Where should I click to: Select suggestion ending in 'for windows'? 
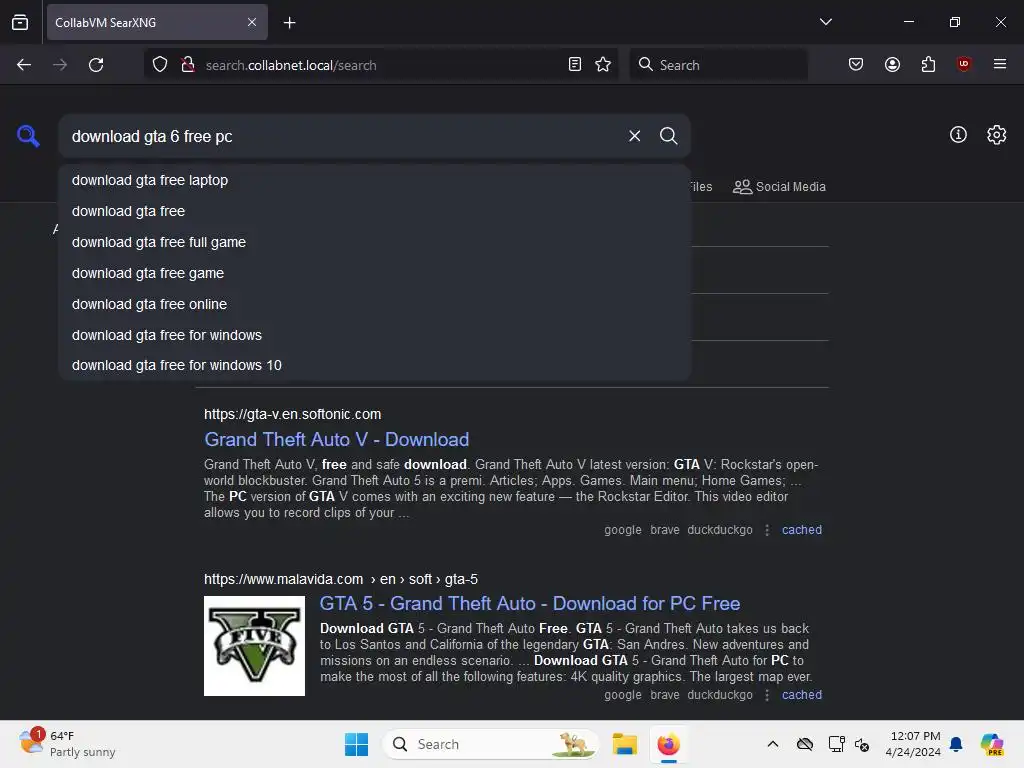click(375, 335)
